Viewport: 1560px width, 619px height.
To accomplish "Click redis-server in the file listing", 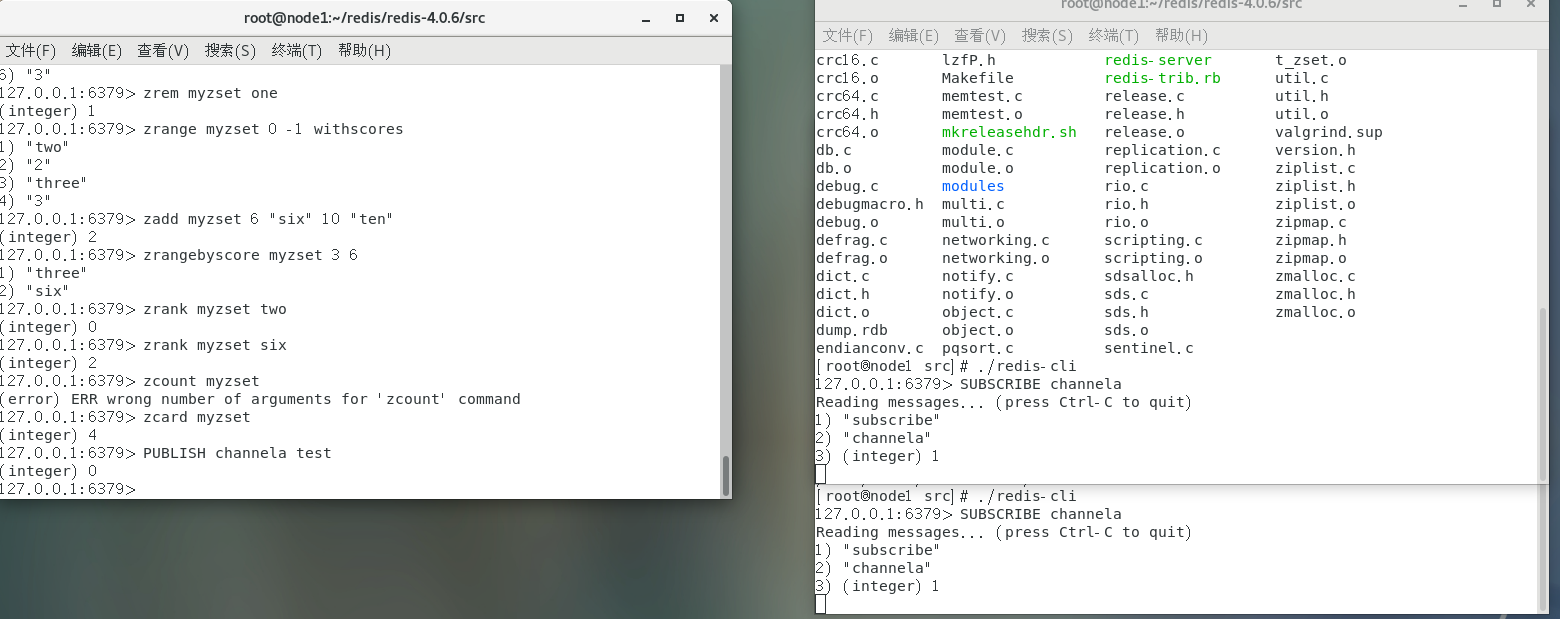I will click(x=1158, y=60).
